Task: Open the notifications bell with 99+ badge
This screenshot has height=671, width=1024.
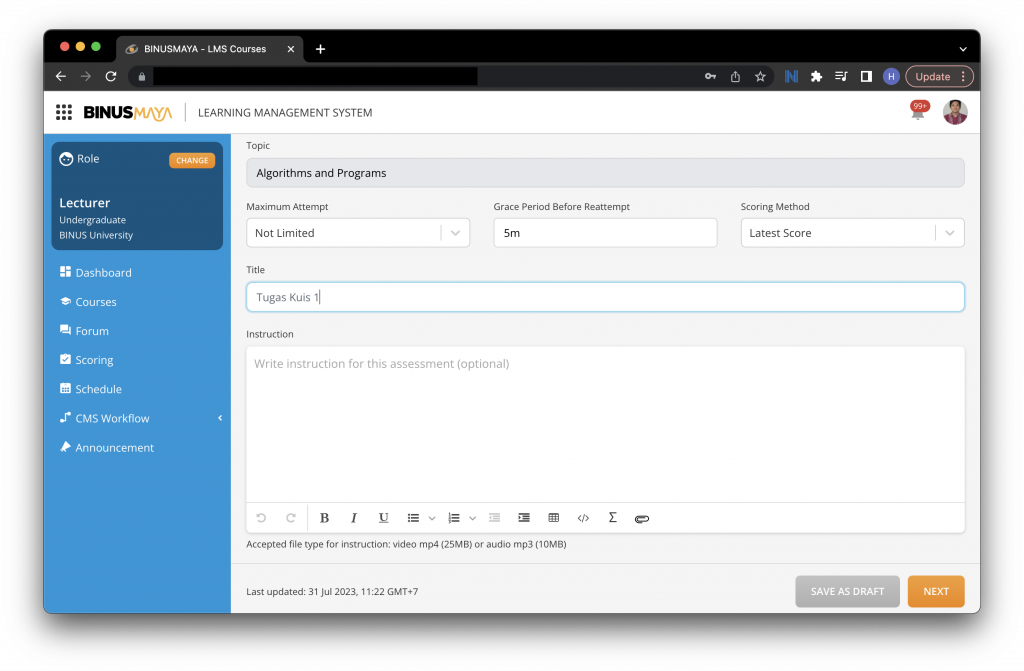Action: [918, 111]
